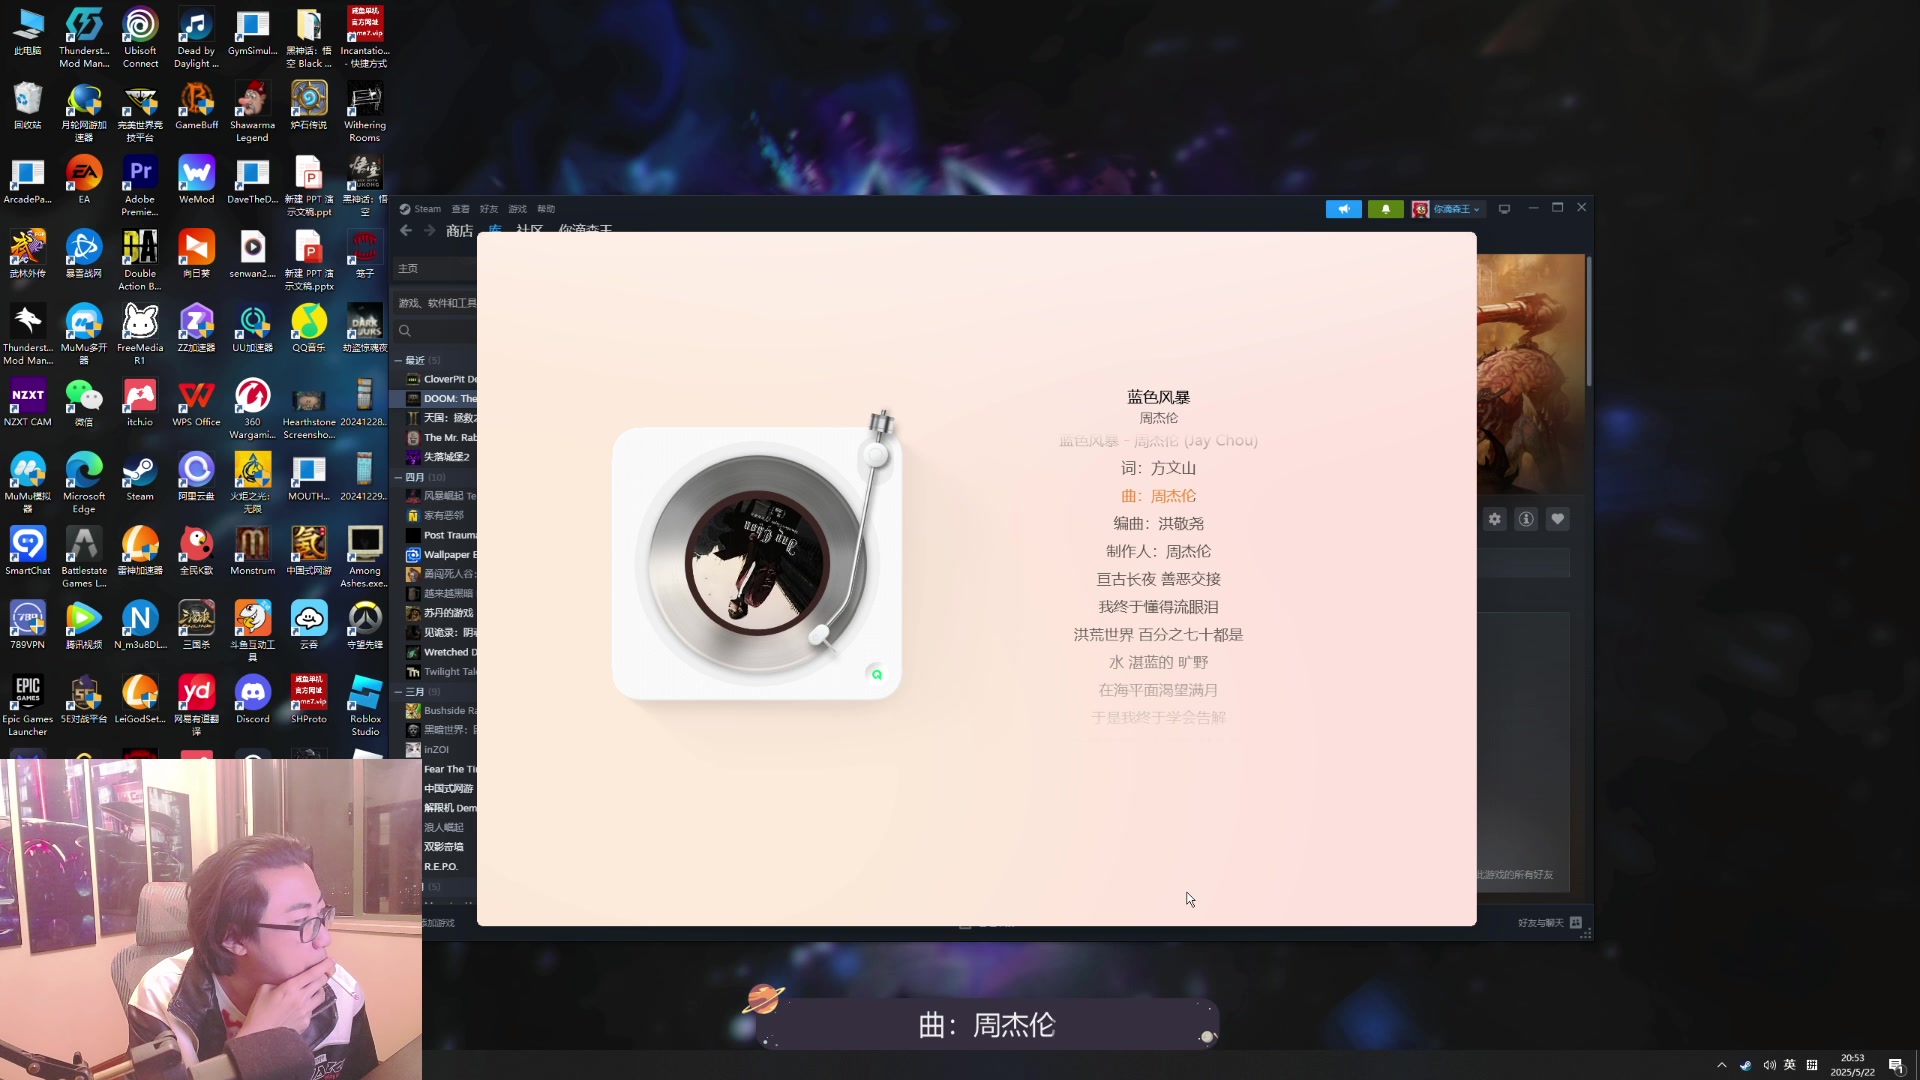Open the Ubisoft Connect desktop icon
The image size is (1920, 1080).
[140, 38]
